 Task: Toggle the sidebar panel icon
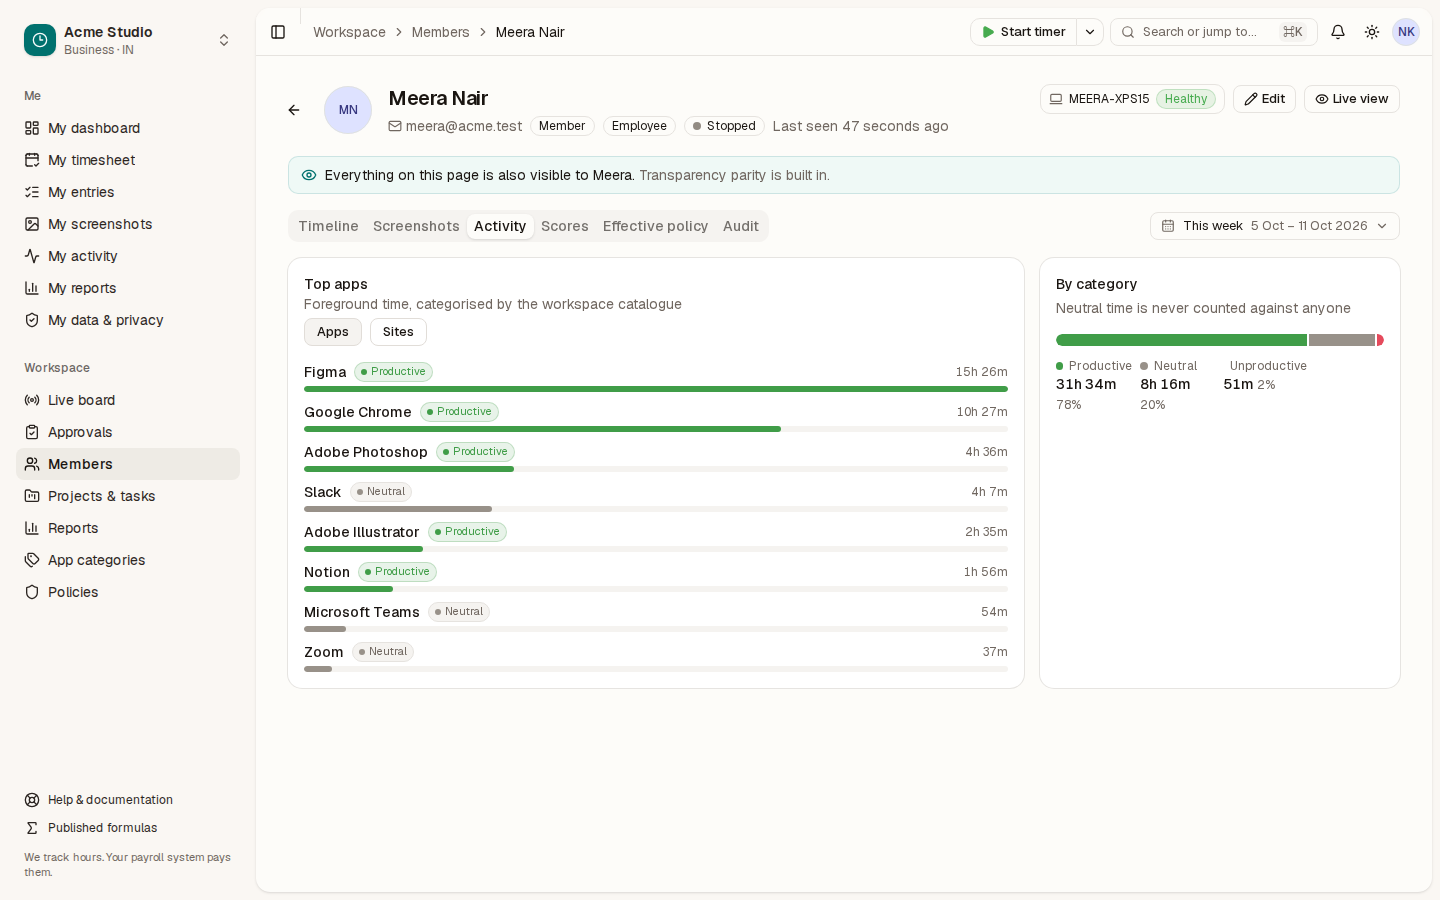[278, 32]
